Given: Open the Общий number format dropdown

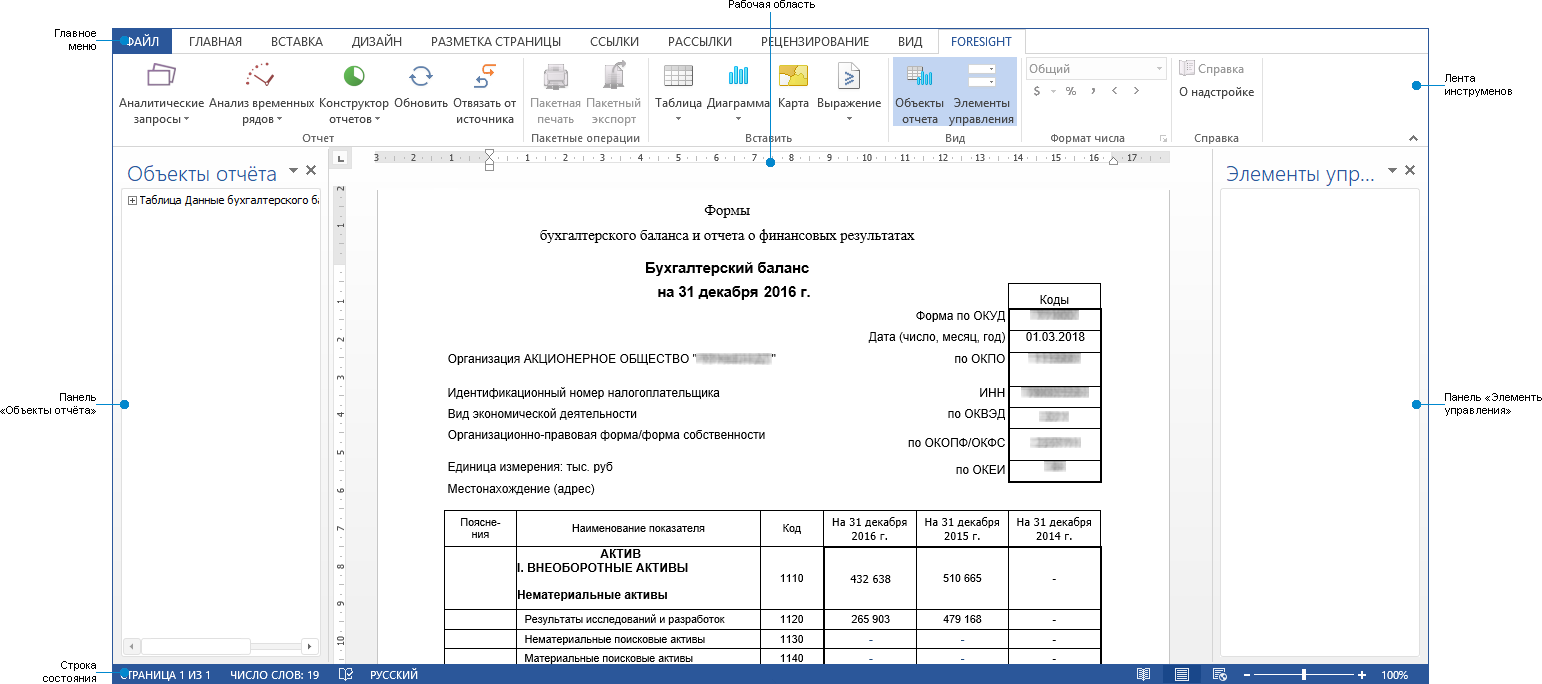Looking at the screenshot, I should pyautogui.click(x=1160, y=67).
